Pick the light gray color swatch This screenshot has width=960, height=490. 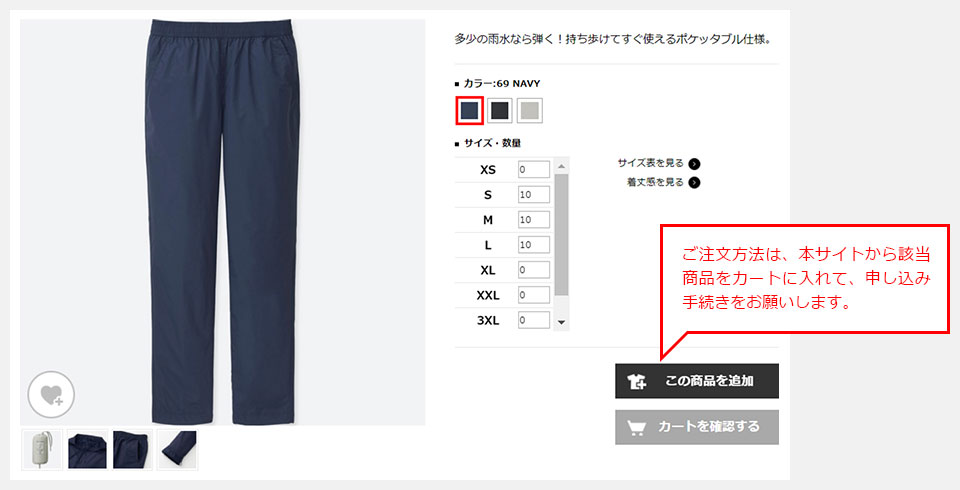530,111
